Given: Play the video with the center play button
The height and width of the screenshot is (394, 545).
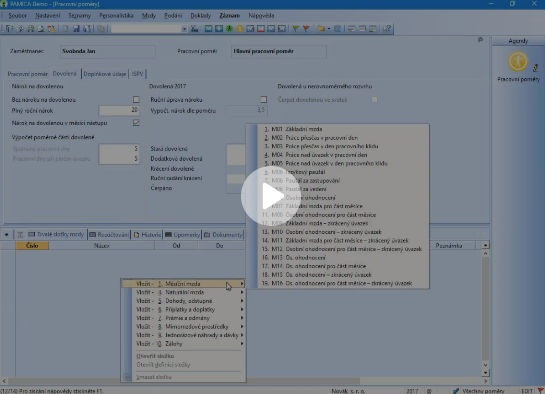Looking at the screenshot, I should [x=271, y=196].
